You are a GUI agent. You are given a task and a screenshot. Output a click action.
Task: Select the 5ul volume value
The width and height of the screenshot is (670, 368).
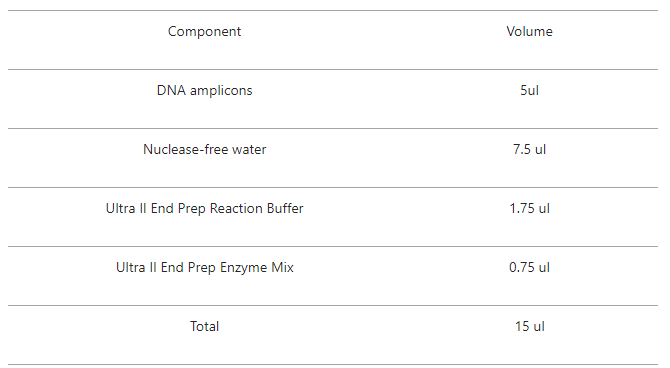[529, 90]
